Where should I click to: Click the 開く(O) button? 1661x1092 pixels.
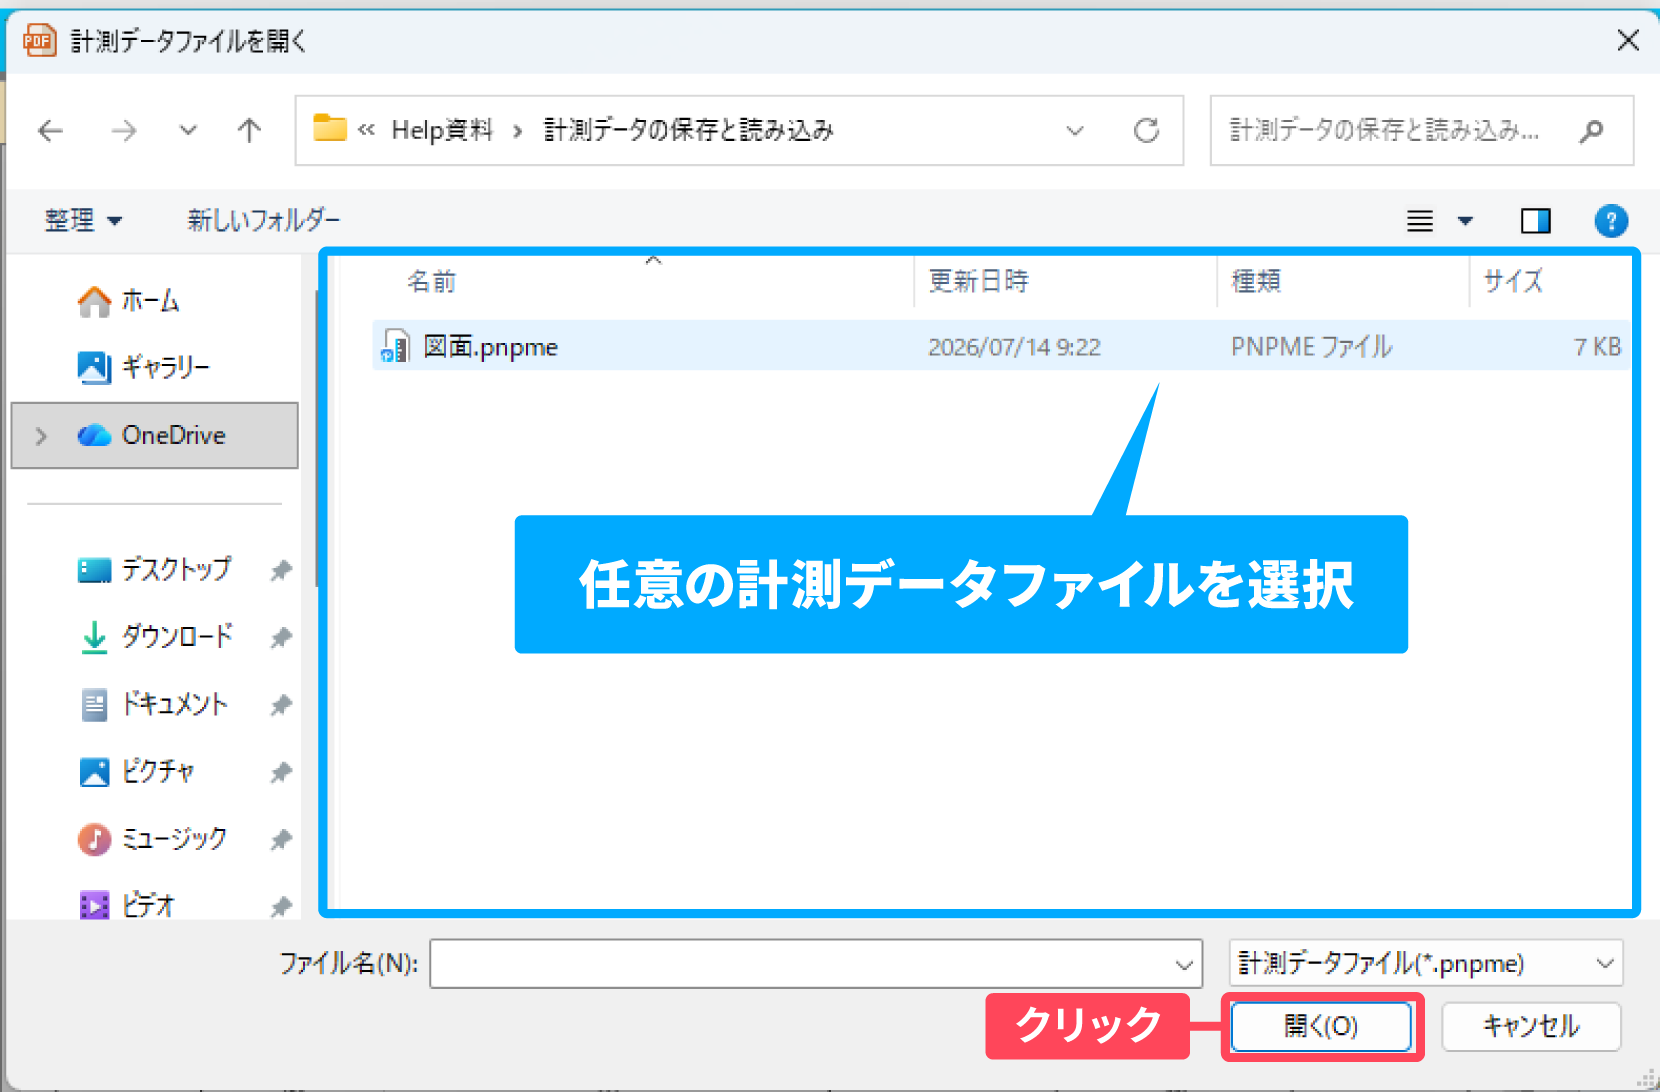tap(1321, 1026)
